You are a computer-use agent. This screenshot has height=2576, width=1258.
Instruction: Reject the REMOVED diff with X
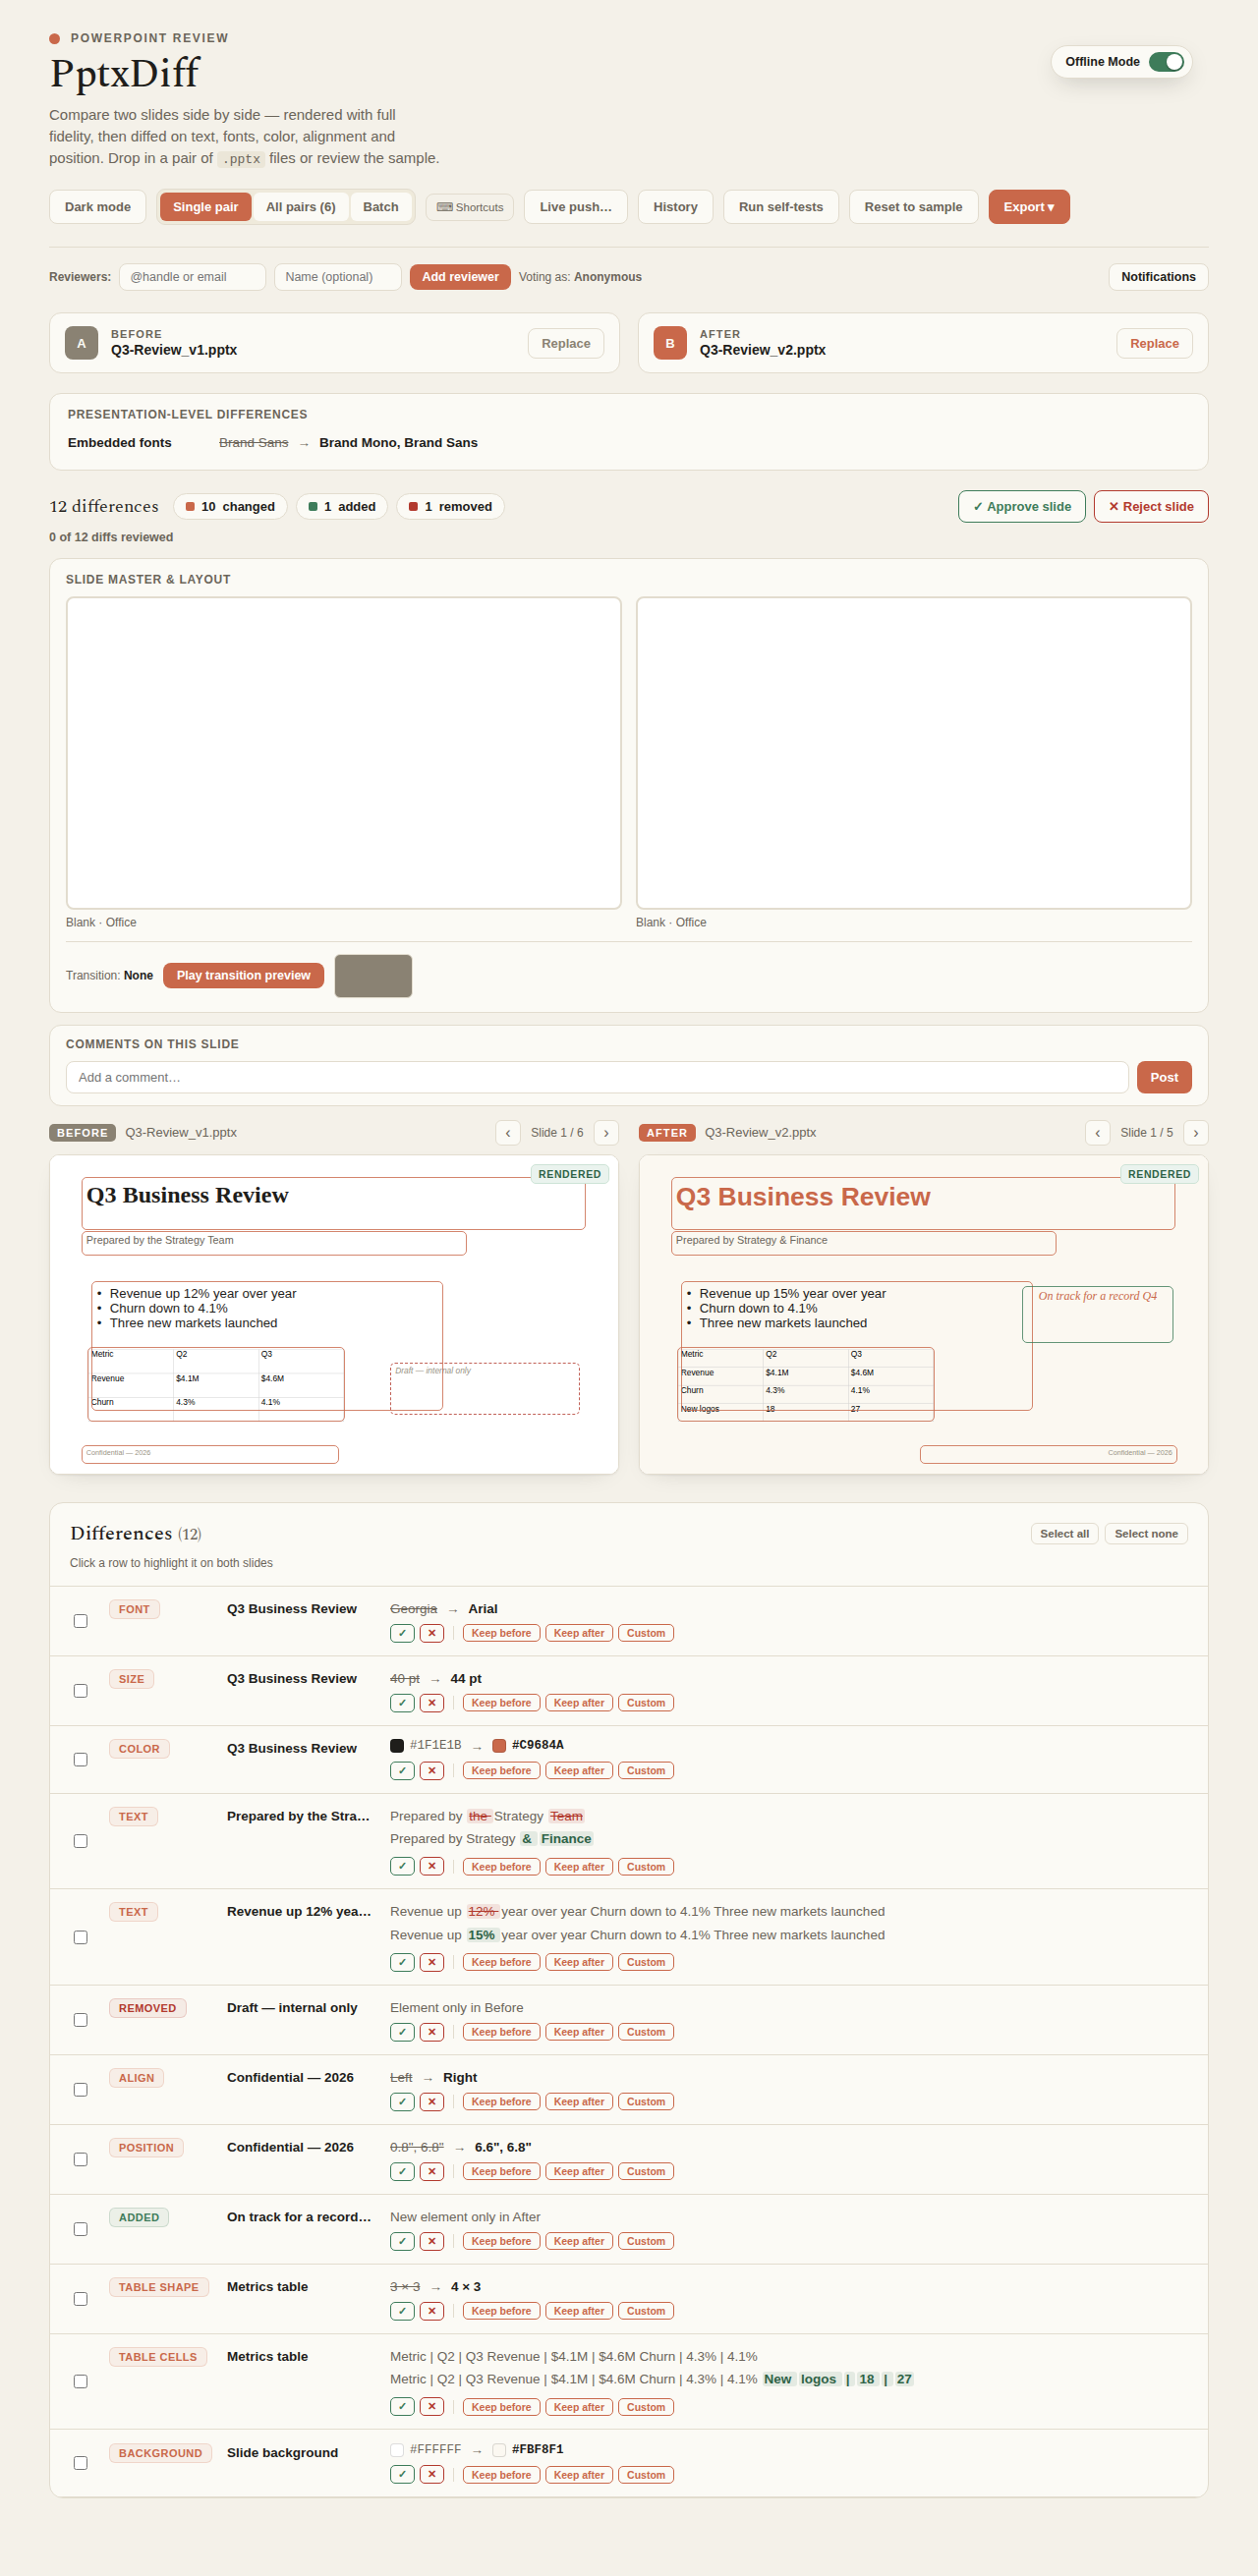[x=432, y=2032]
